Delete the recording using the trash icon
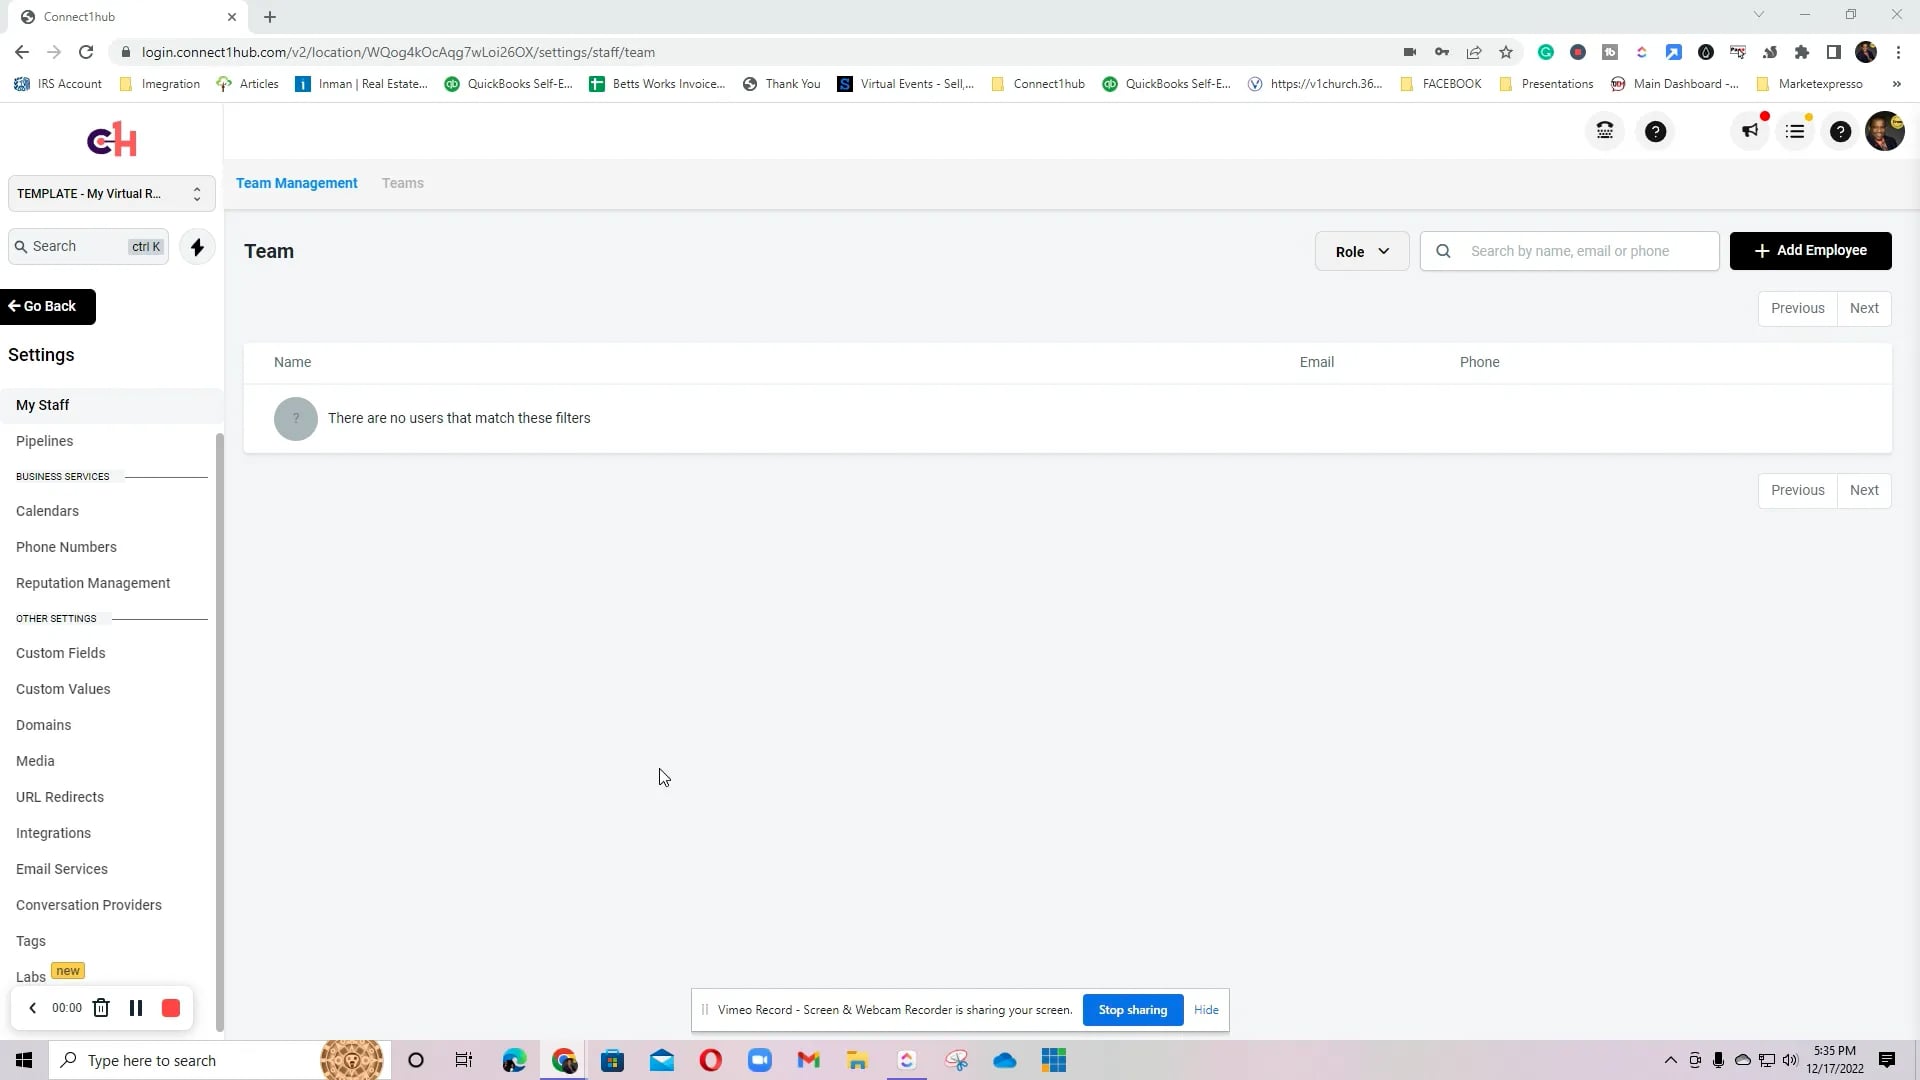The image size is (1920, 1080). pyautogui.click(x=101, y=1008)
